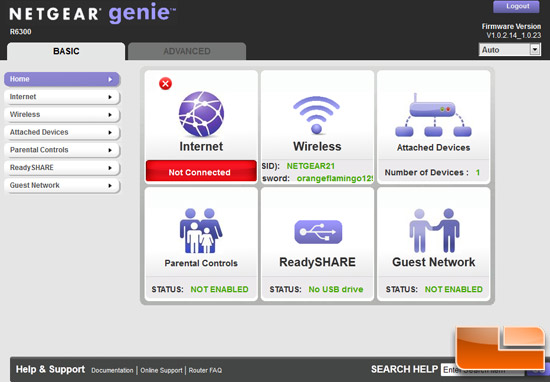Log out using the Logout button
Viewport: 550px width, 382px height.
pyautogui.click(x=516, y=6)
